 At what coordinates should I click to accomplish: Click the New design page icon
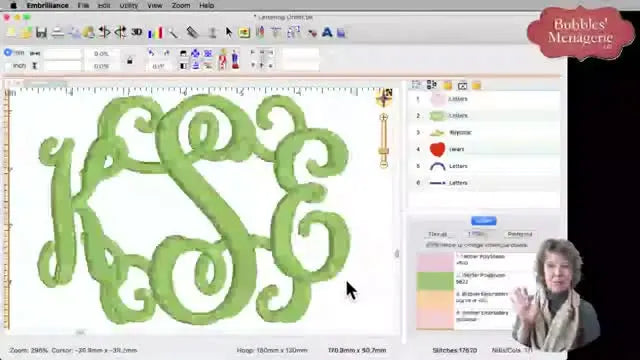(11, 32)
